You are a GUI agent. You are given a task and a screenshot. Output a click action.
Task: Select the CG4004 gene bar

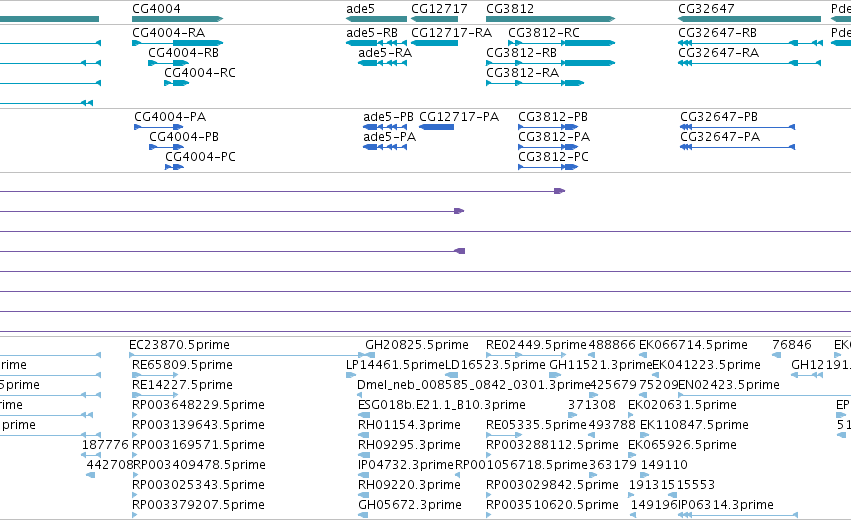click(177, 19)
